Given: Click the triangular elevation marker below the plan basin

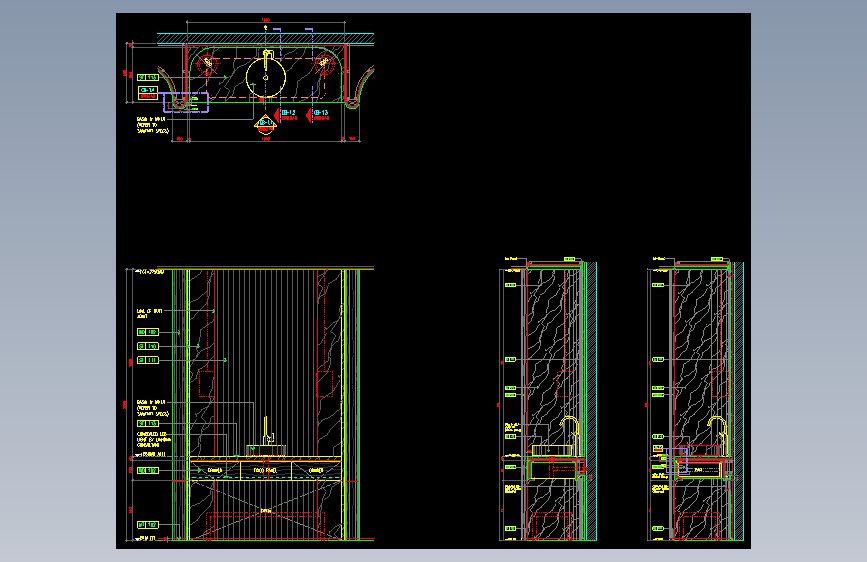Looking at the screenshot, I should coord(265,124).
